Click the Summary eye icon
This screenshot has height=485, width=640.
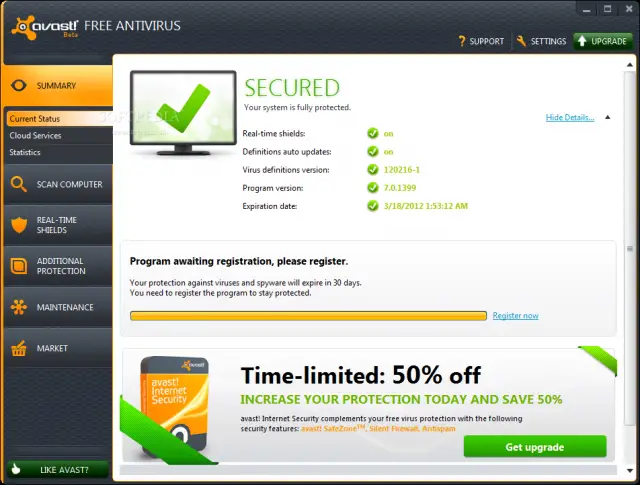pos(19,85)
